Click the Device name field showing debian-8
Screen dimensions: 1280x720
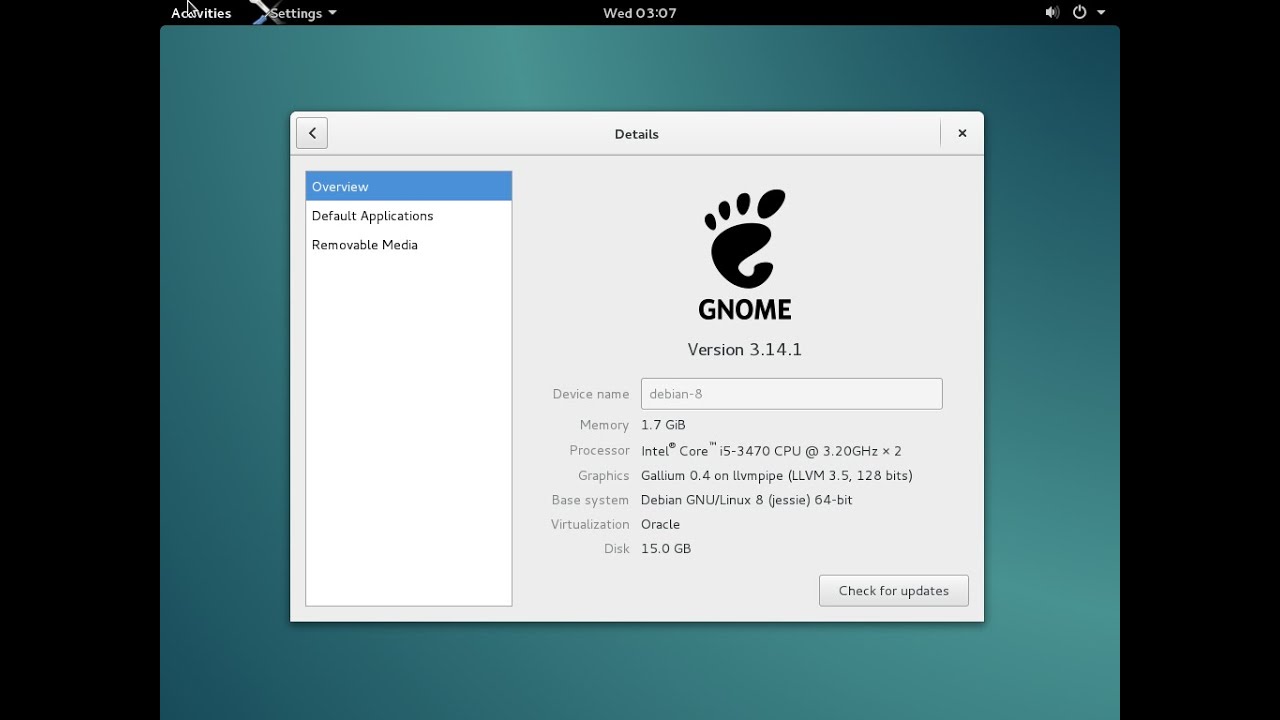tap(792, 393)
